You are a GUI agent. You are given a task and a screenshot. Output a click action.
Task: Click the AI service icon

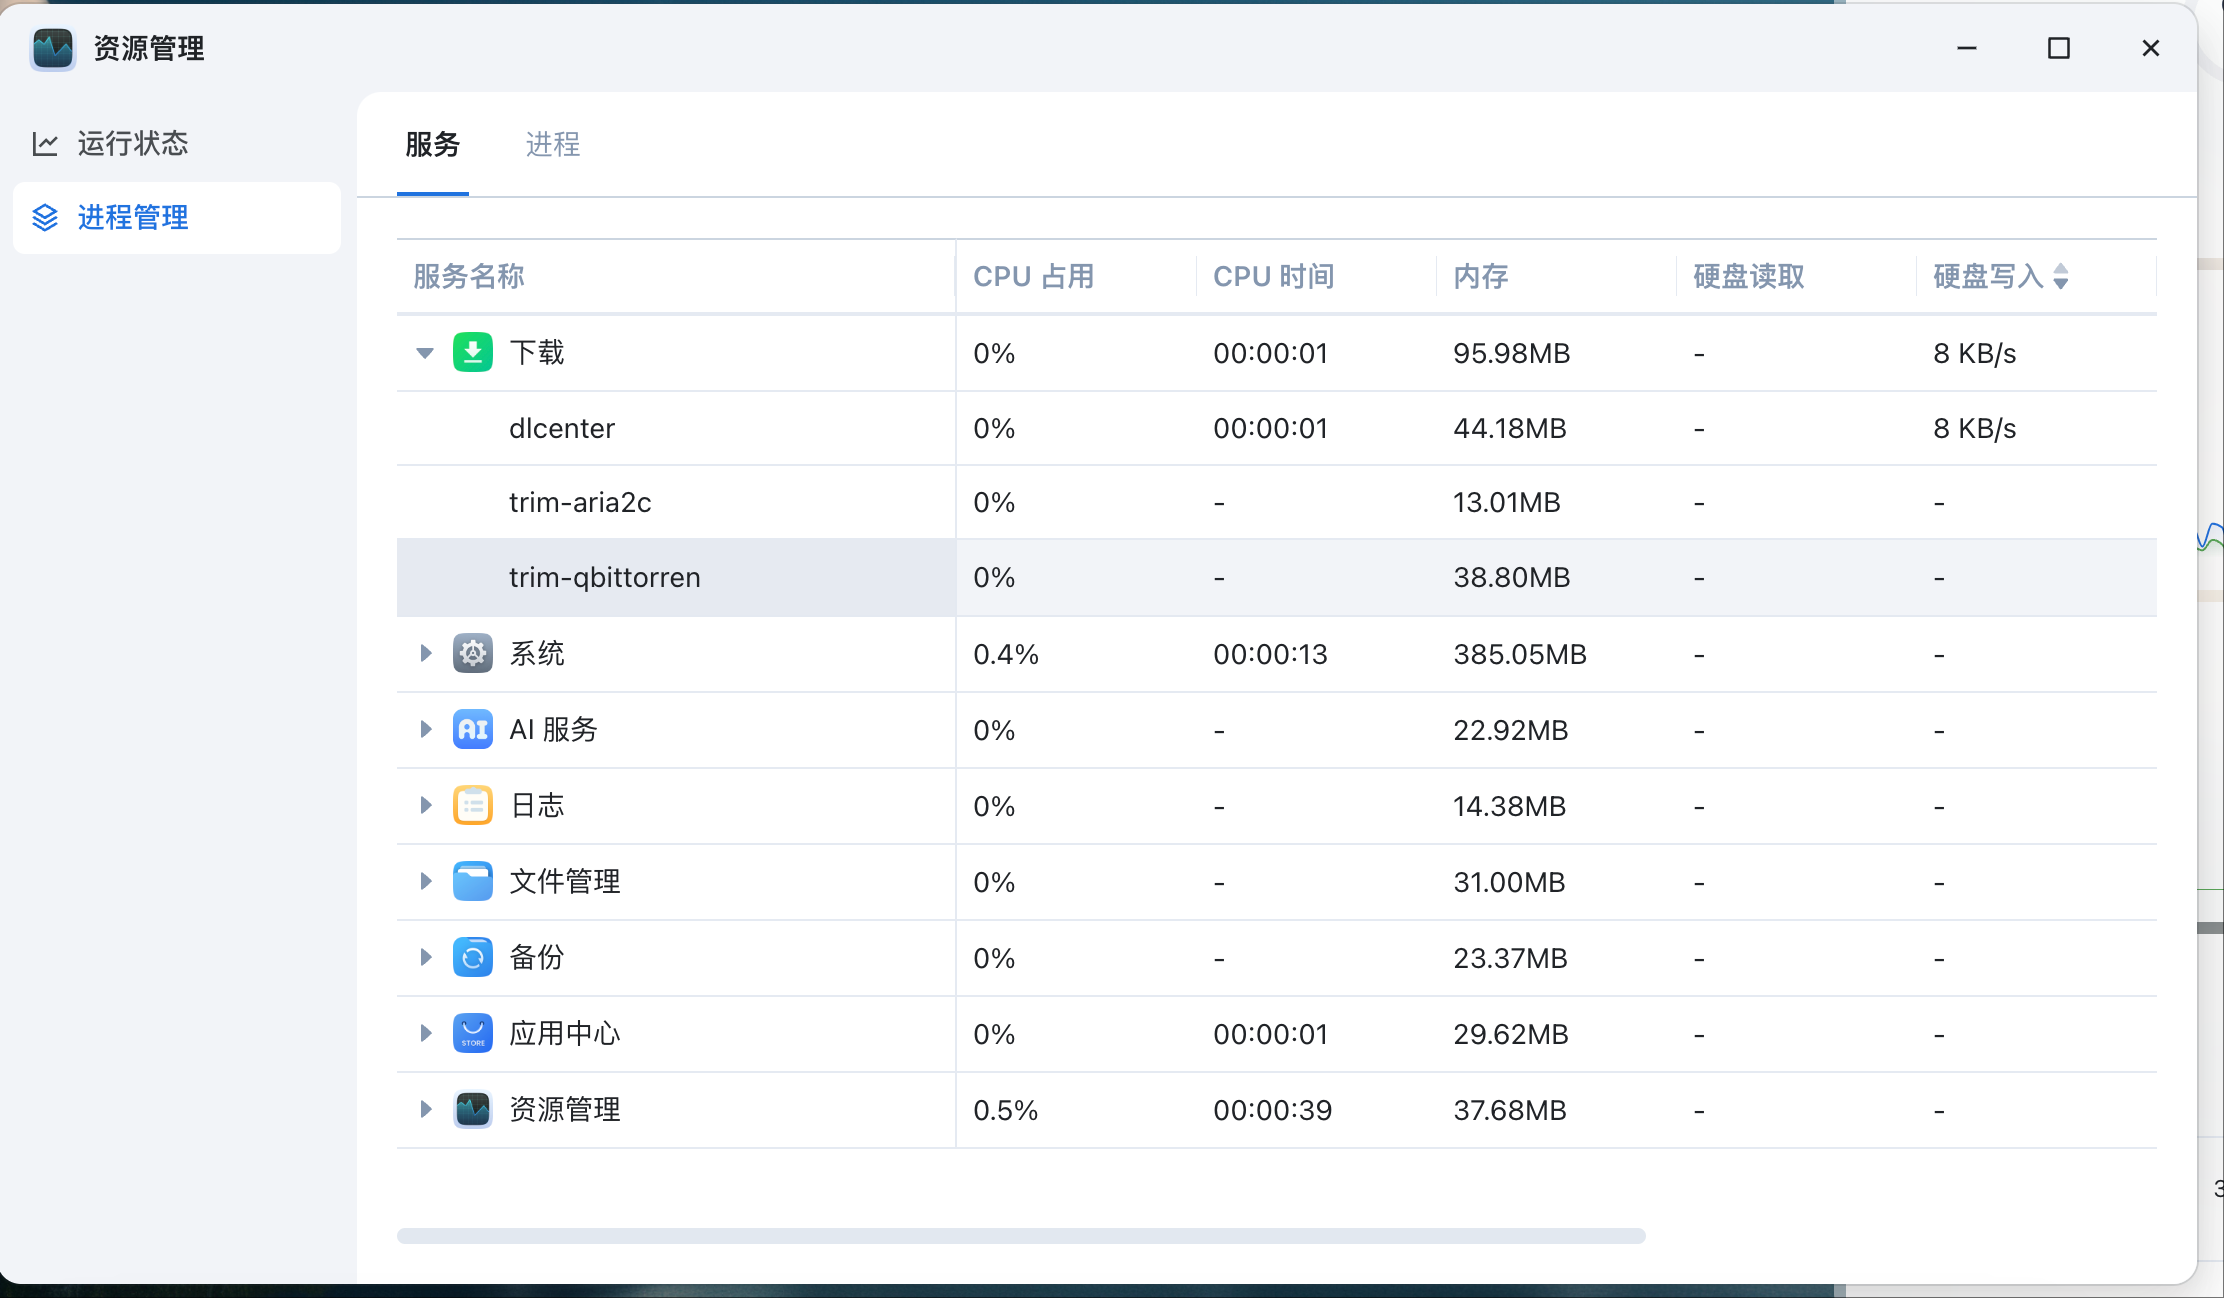click(472, 729)
